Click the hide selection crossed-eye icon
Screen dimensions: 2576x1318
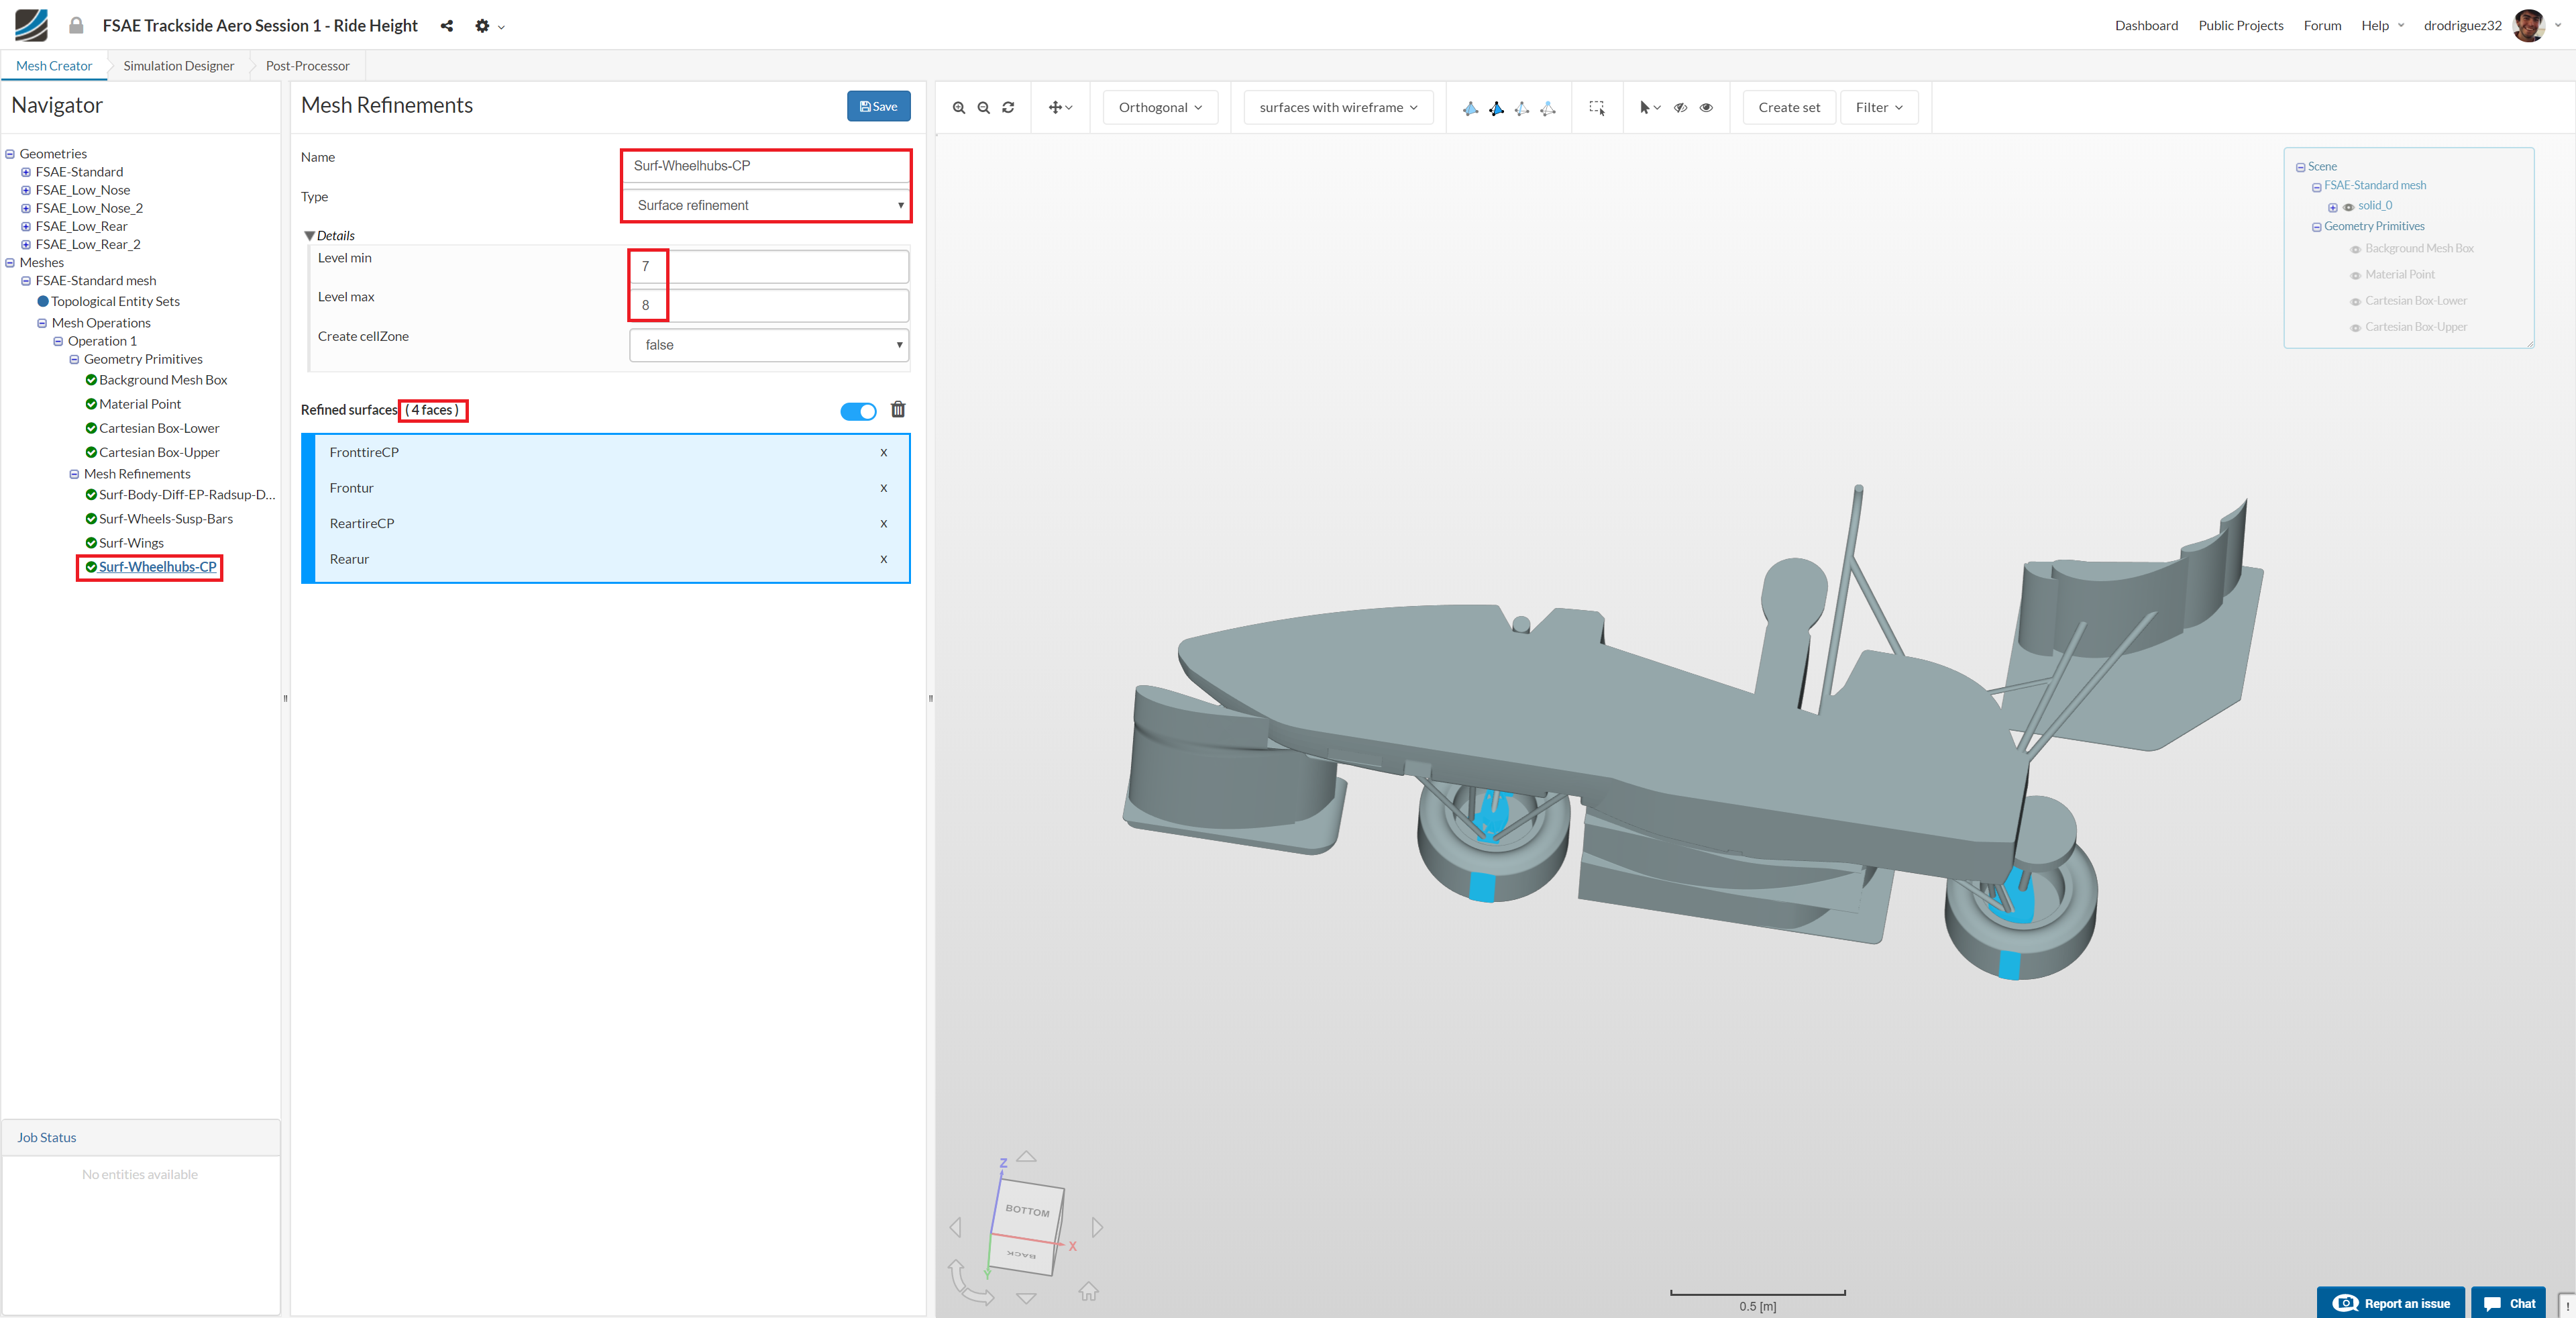point(1680,108)
